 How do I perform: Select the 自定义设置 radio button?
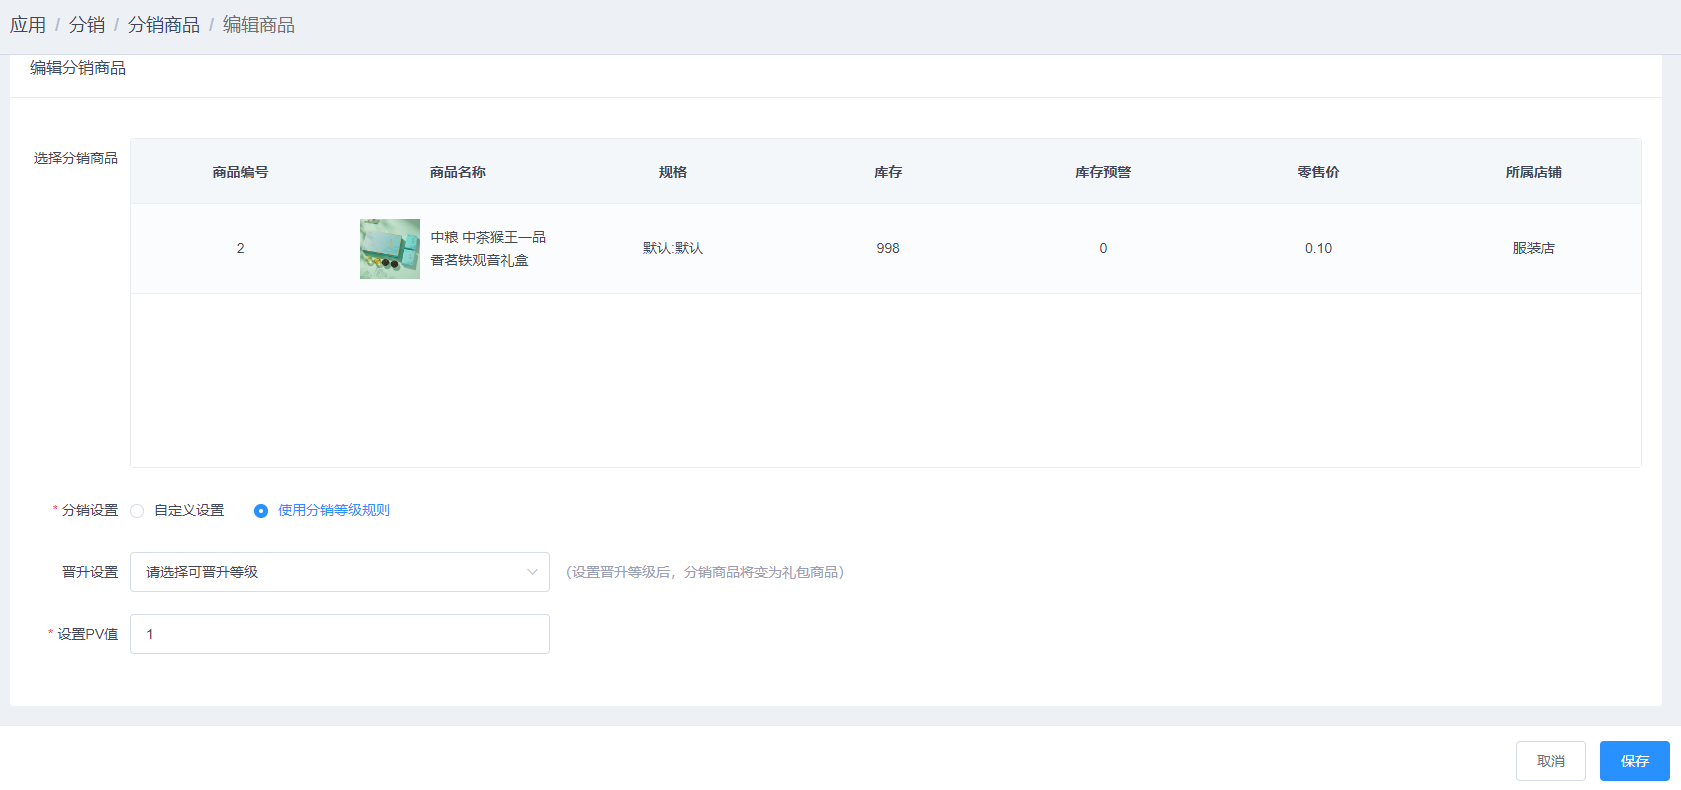(x=138, y=511)
